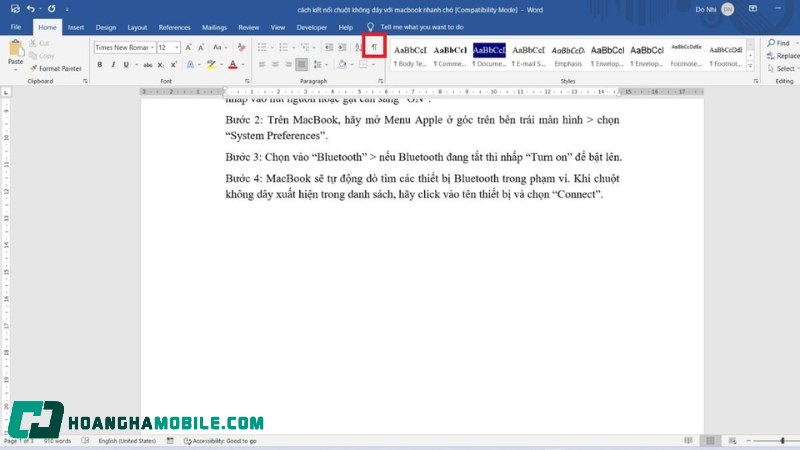Image resolution: width=800 pixels, height=450 pixels.
Task: Click the Undo icon in title bar
Action: coord(30,9)
